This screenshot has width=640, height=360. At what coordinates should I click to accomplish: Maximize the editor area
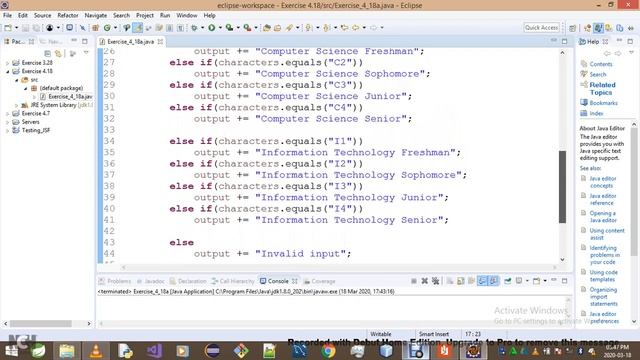point(564,41)
